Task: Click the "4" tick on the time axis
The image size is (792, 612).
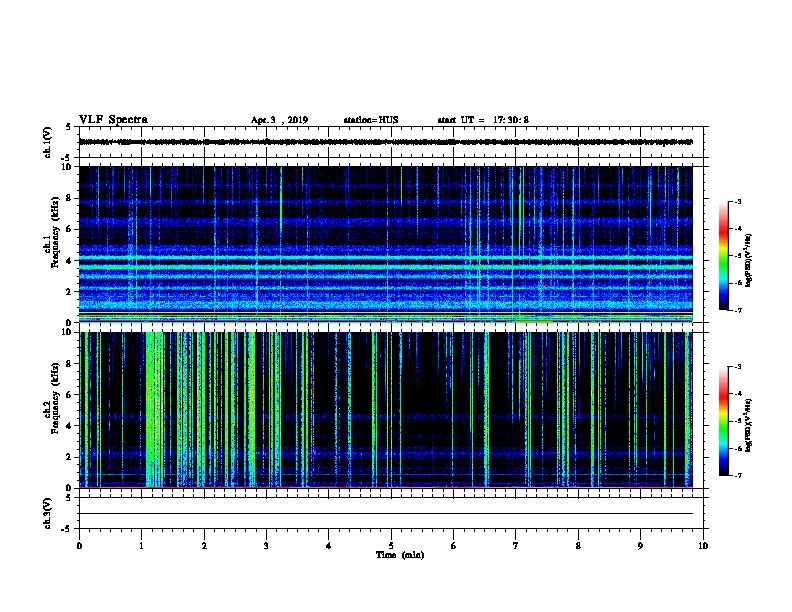Action: coord(328,546)
